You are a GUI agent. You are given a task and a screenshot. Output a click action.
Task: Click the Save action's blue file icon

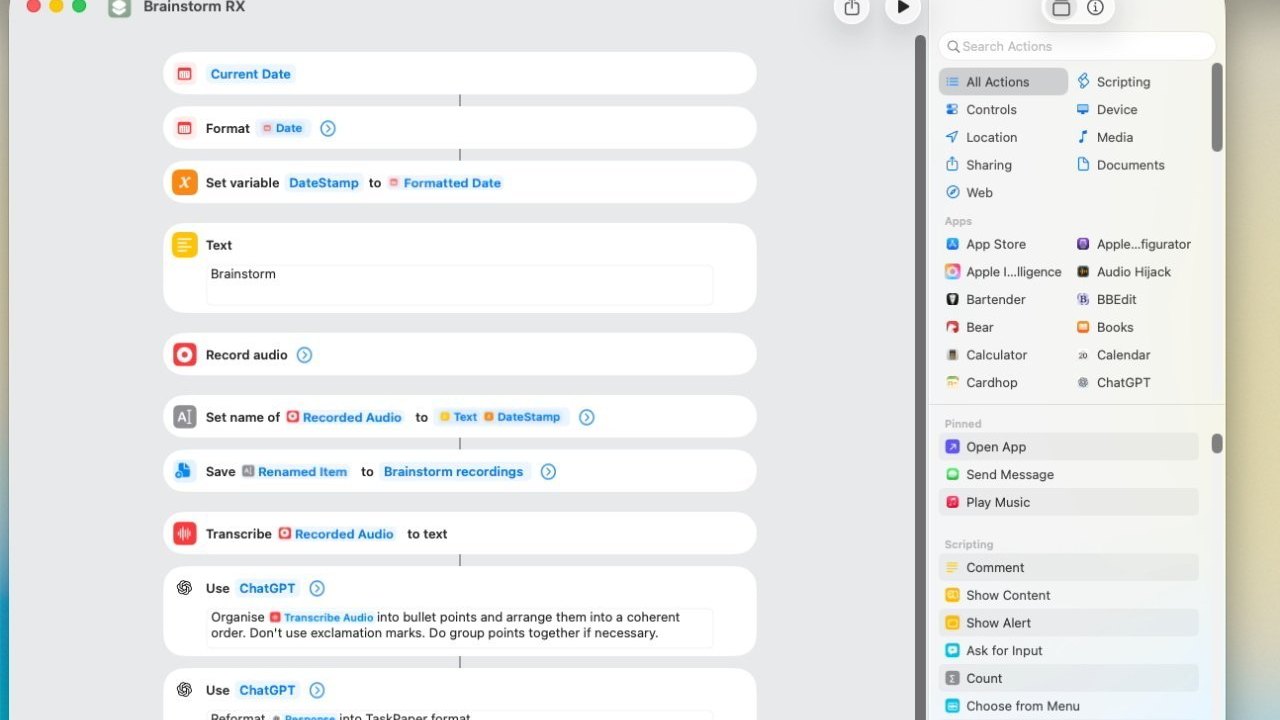[x=184, y=472]
